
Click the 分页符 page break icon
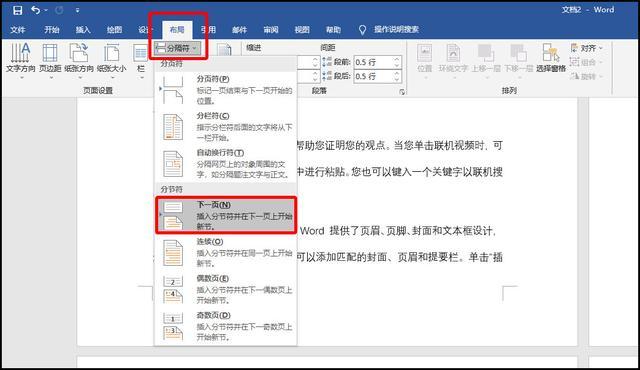[173, 90]
